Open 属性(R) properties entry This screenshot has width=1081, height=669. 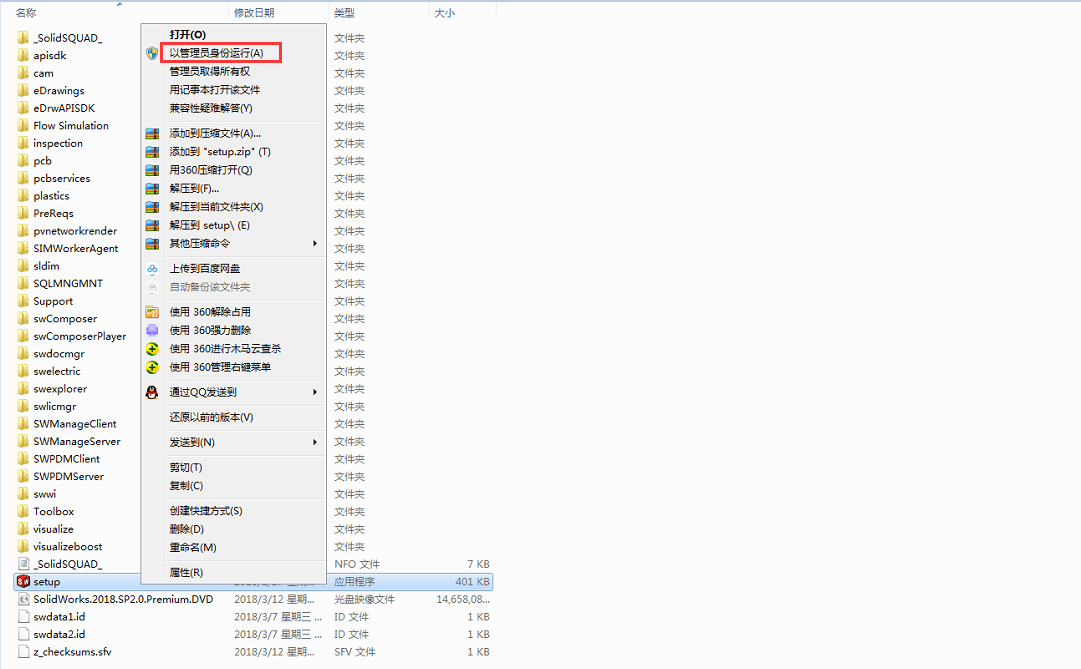tap(186, 572)
